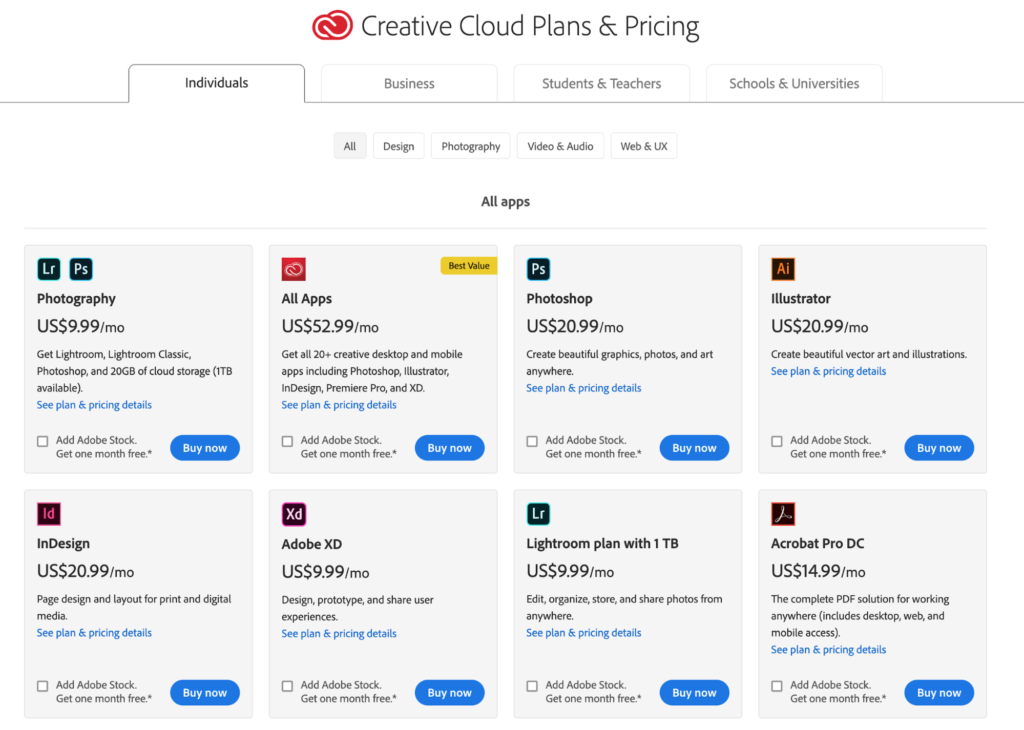Open the Schools & Universities tab

pyautogui.click(x=794, y=84)
